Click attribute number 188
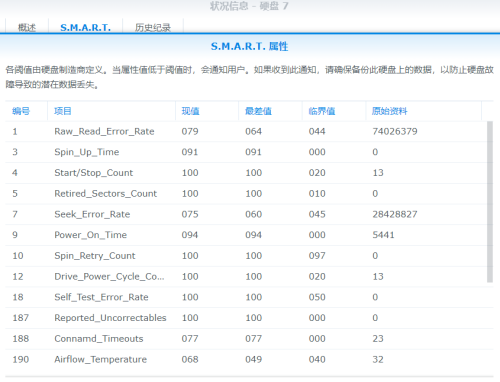Viewport: 500px width, 382px height. click(x=21, y=339)
